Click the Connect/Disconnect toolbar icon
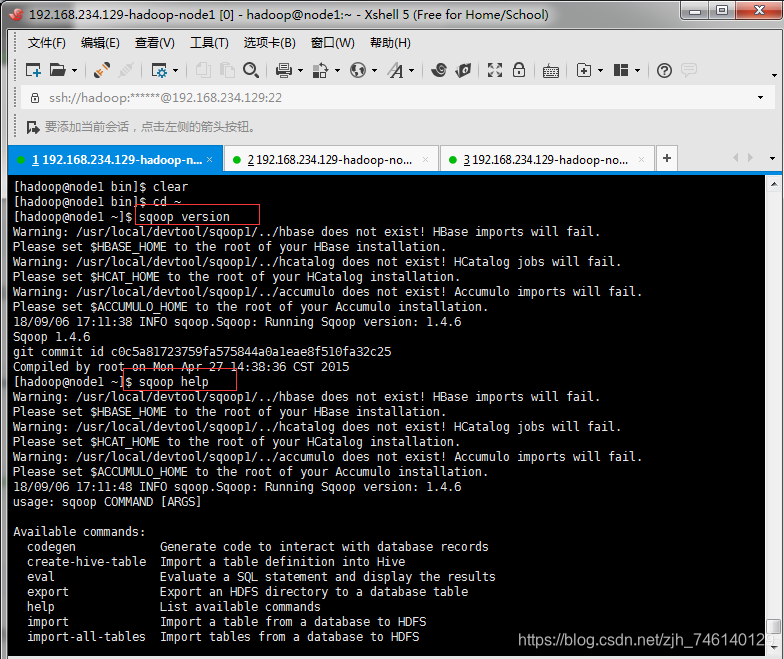The height and width of the screenshot is (659, 784). tap(102, 70)
